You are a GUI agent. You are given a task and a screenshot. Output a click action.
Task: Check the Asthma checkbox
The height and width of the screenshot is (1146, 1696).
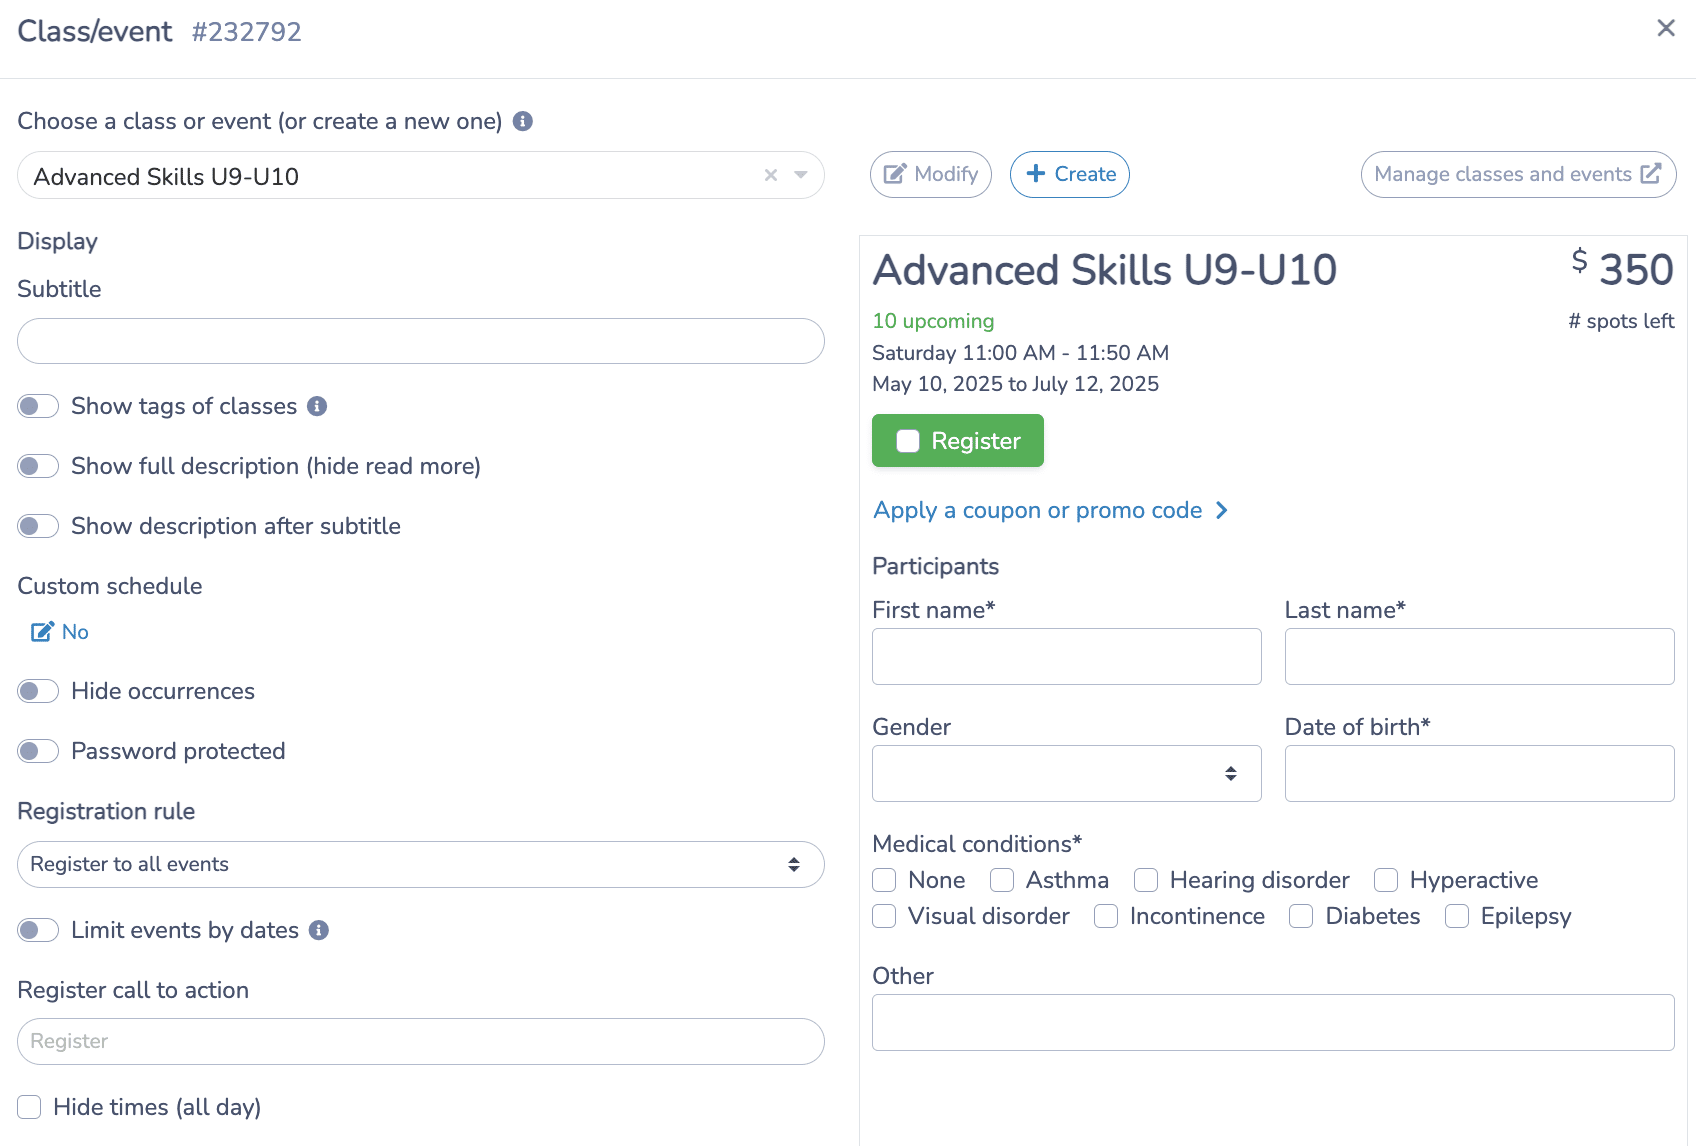(x=1002, y=880)
